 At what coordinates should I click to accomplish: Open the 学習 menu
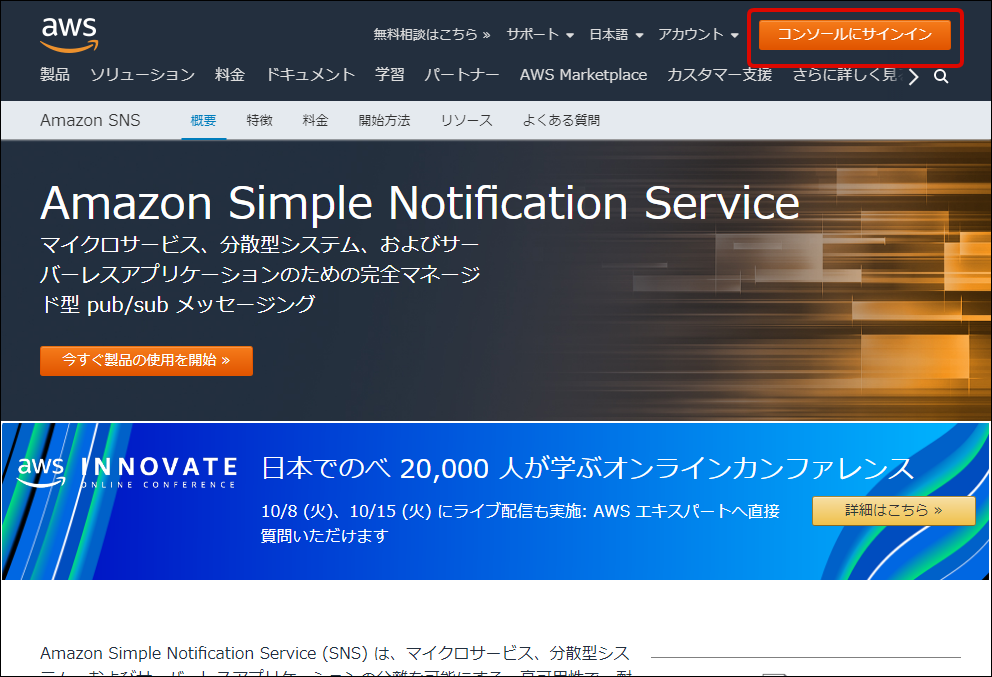click(390, 75)
